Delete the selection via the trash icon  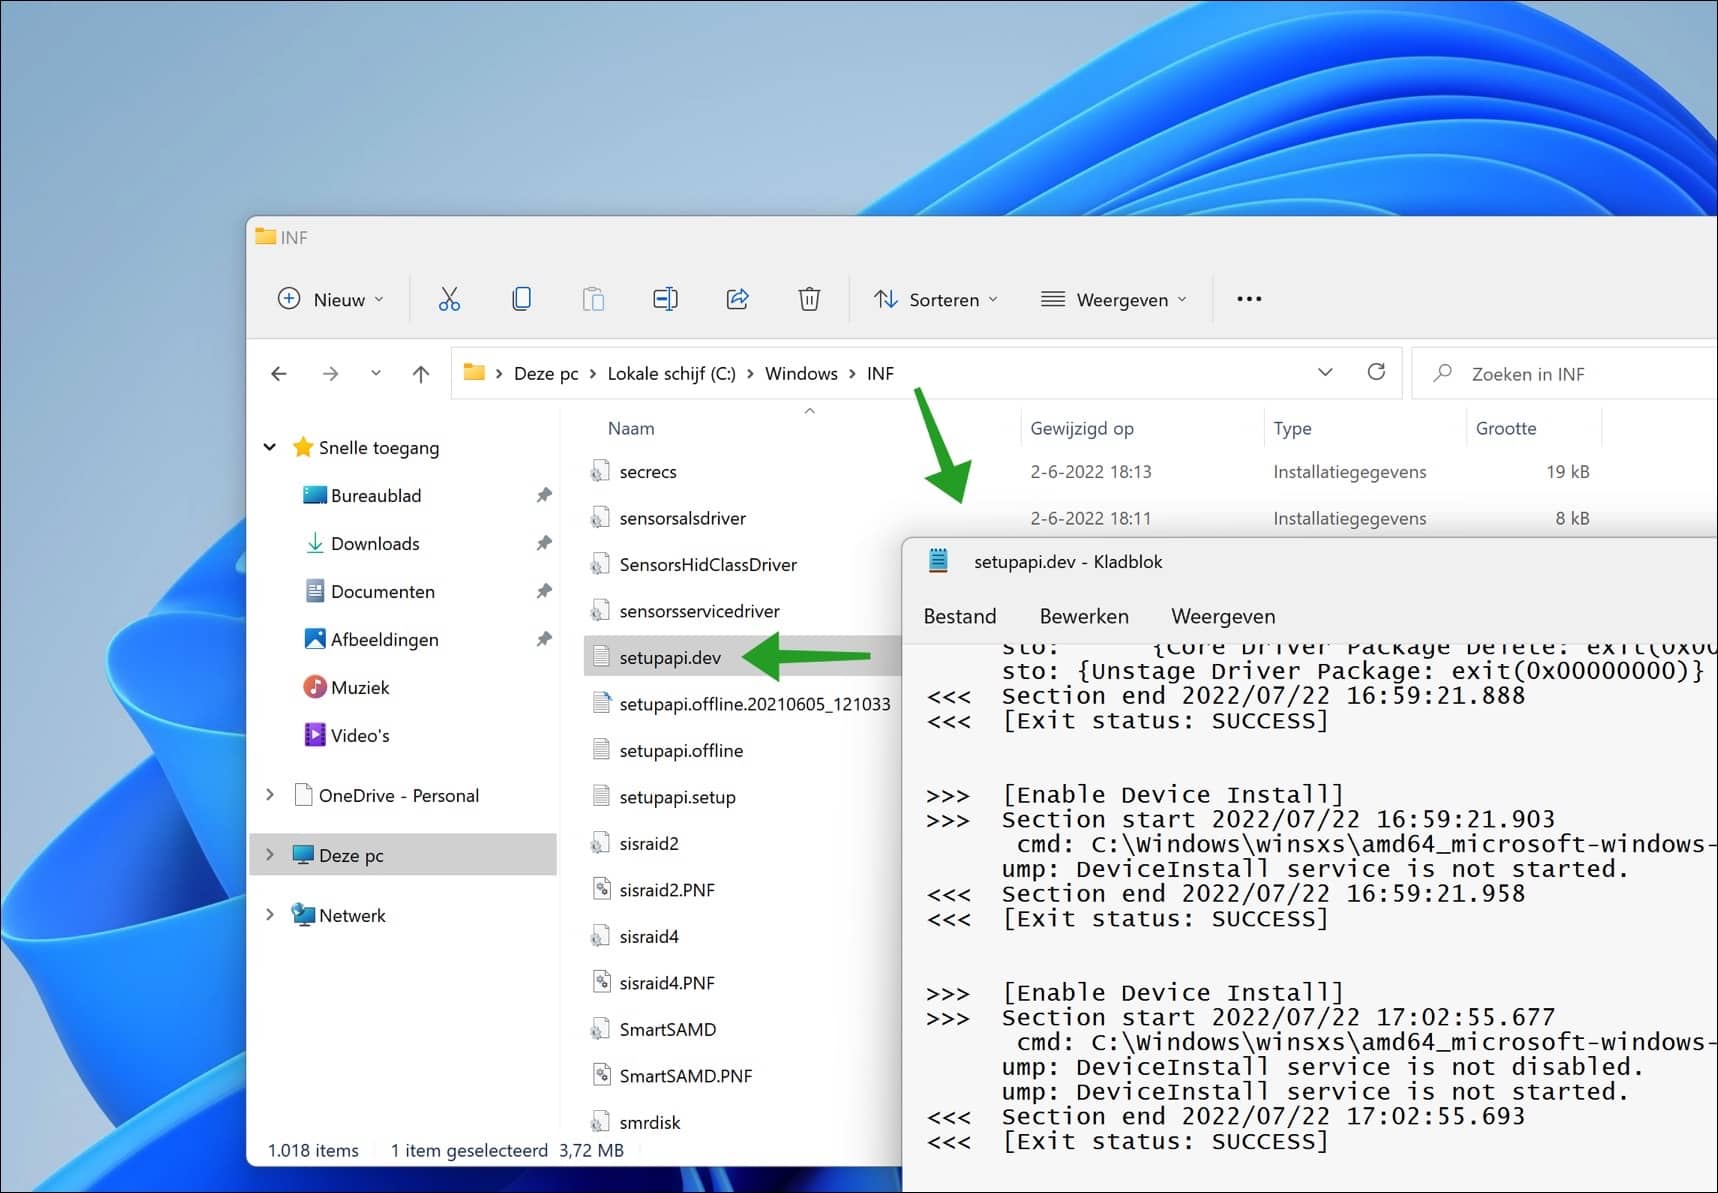pyautogui.click(x=809, y=298)
